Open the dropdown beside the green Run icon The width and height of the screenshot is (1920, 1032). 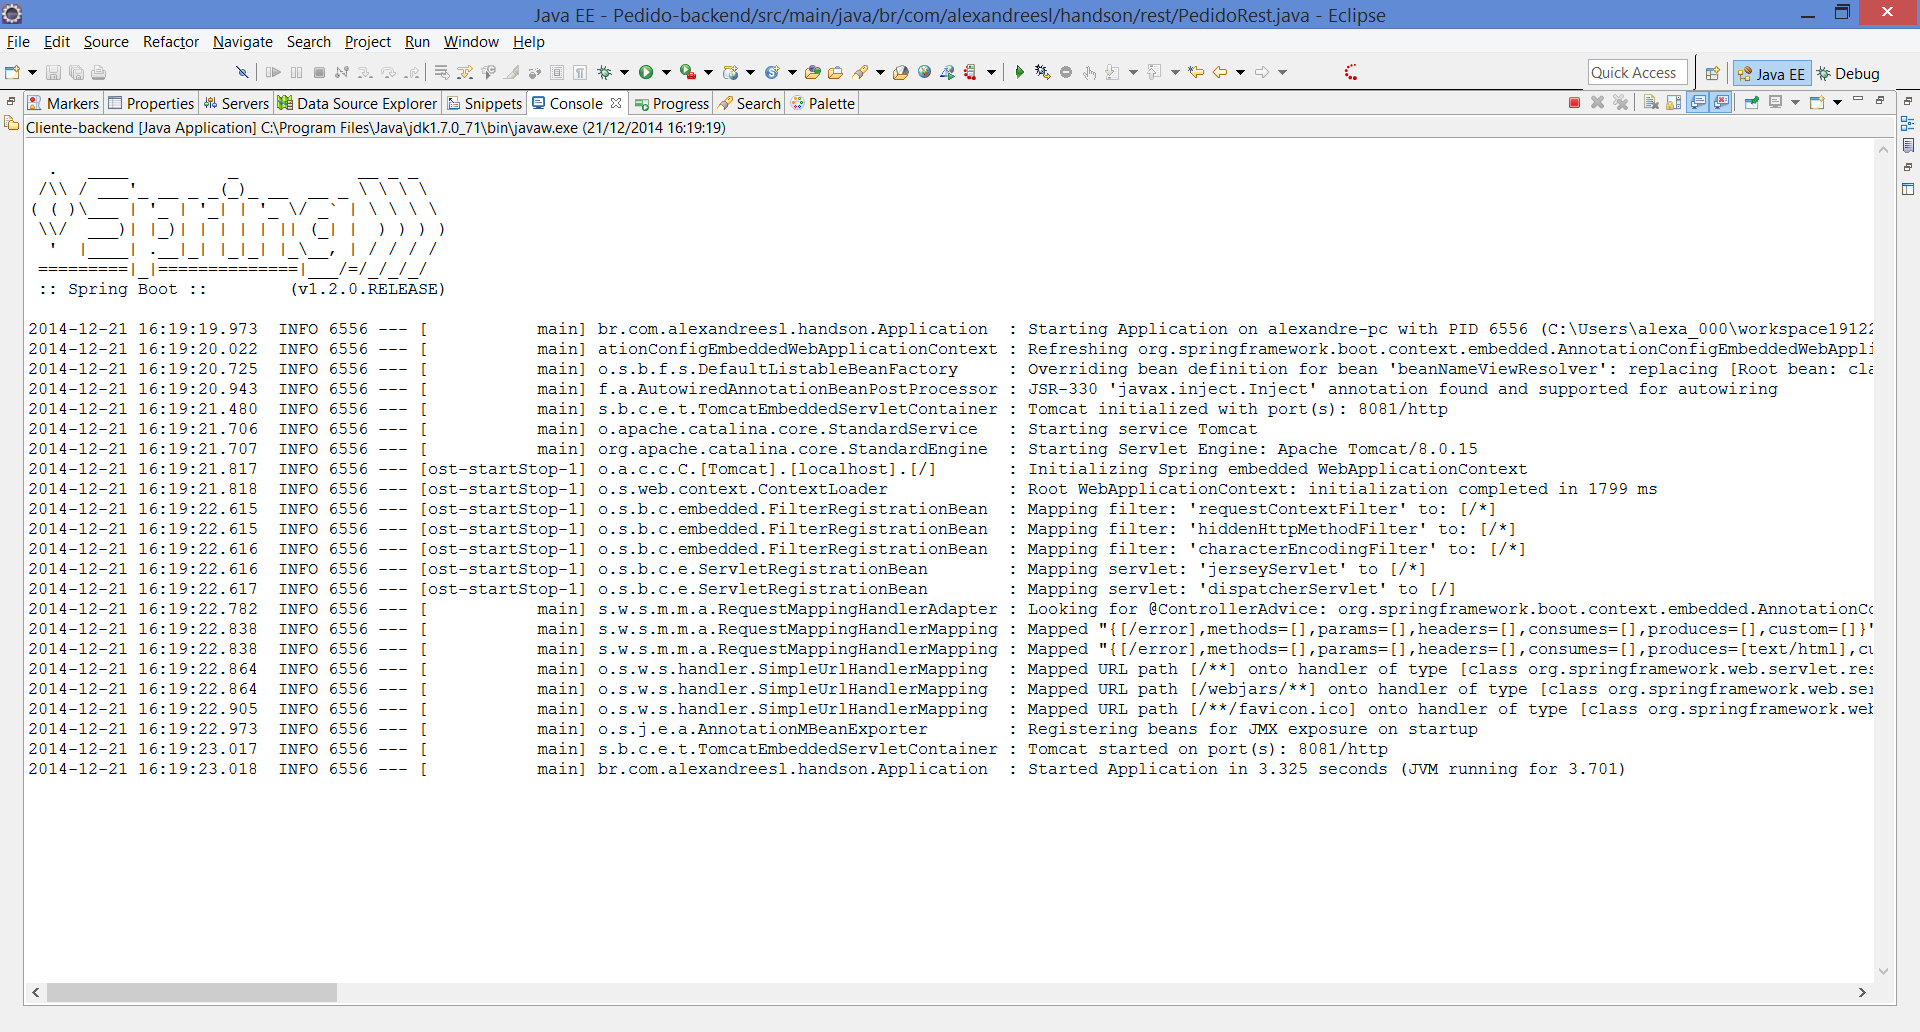[x=666, y=72]
